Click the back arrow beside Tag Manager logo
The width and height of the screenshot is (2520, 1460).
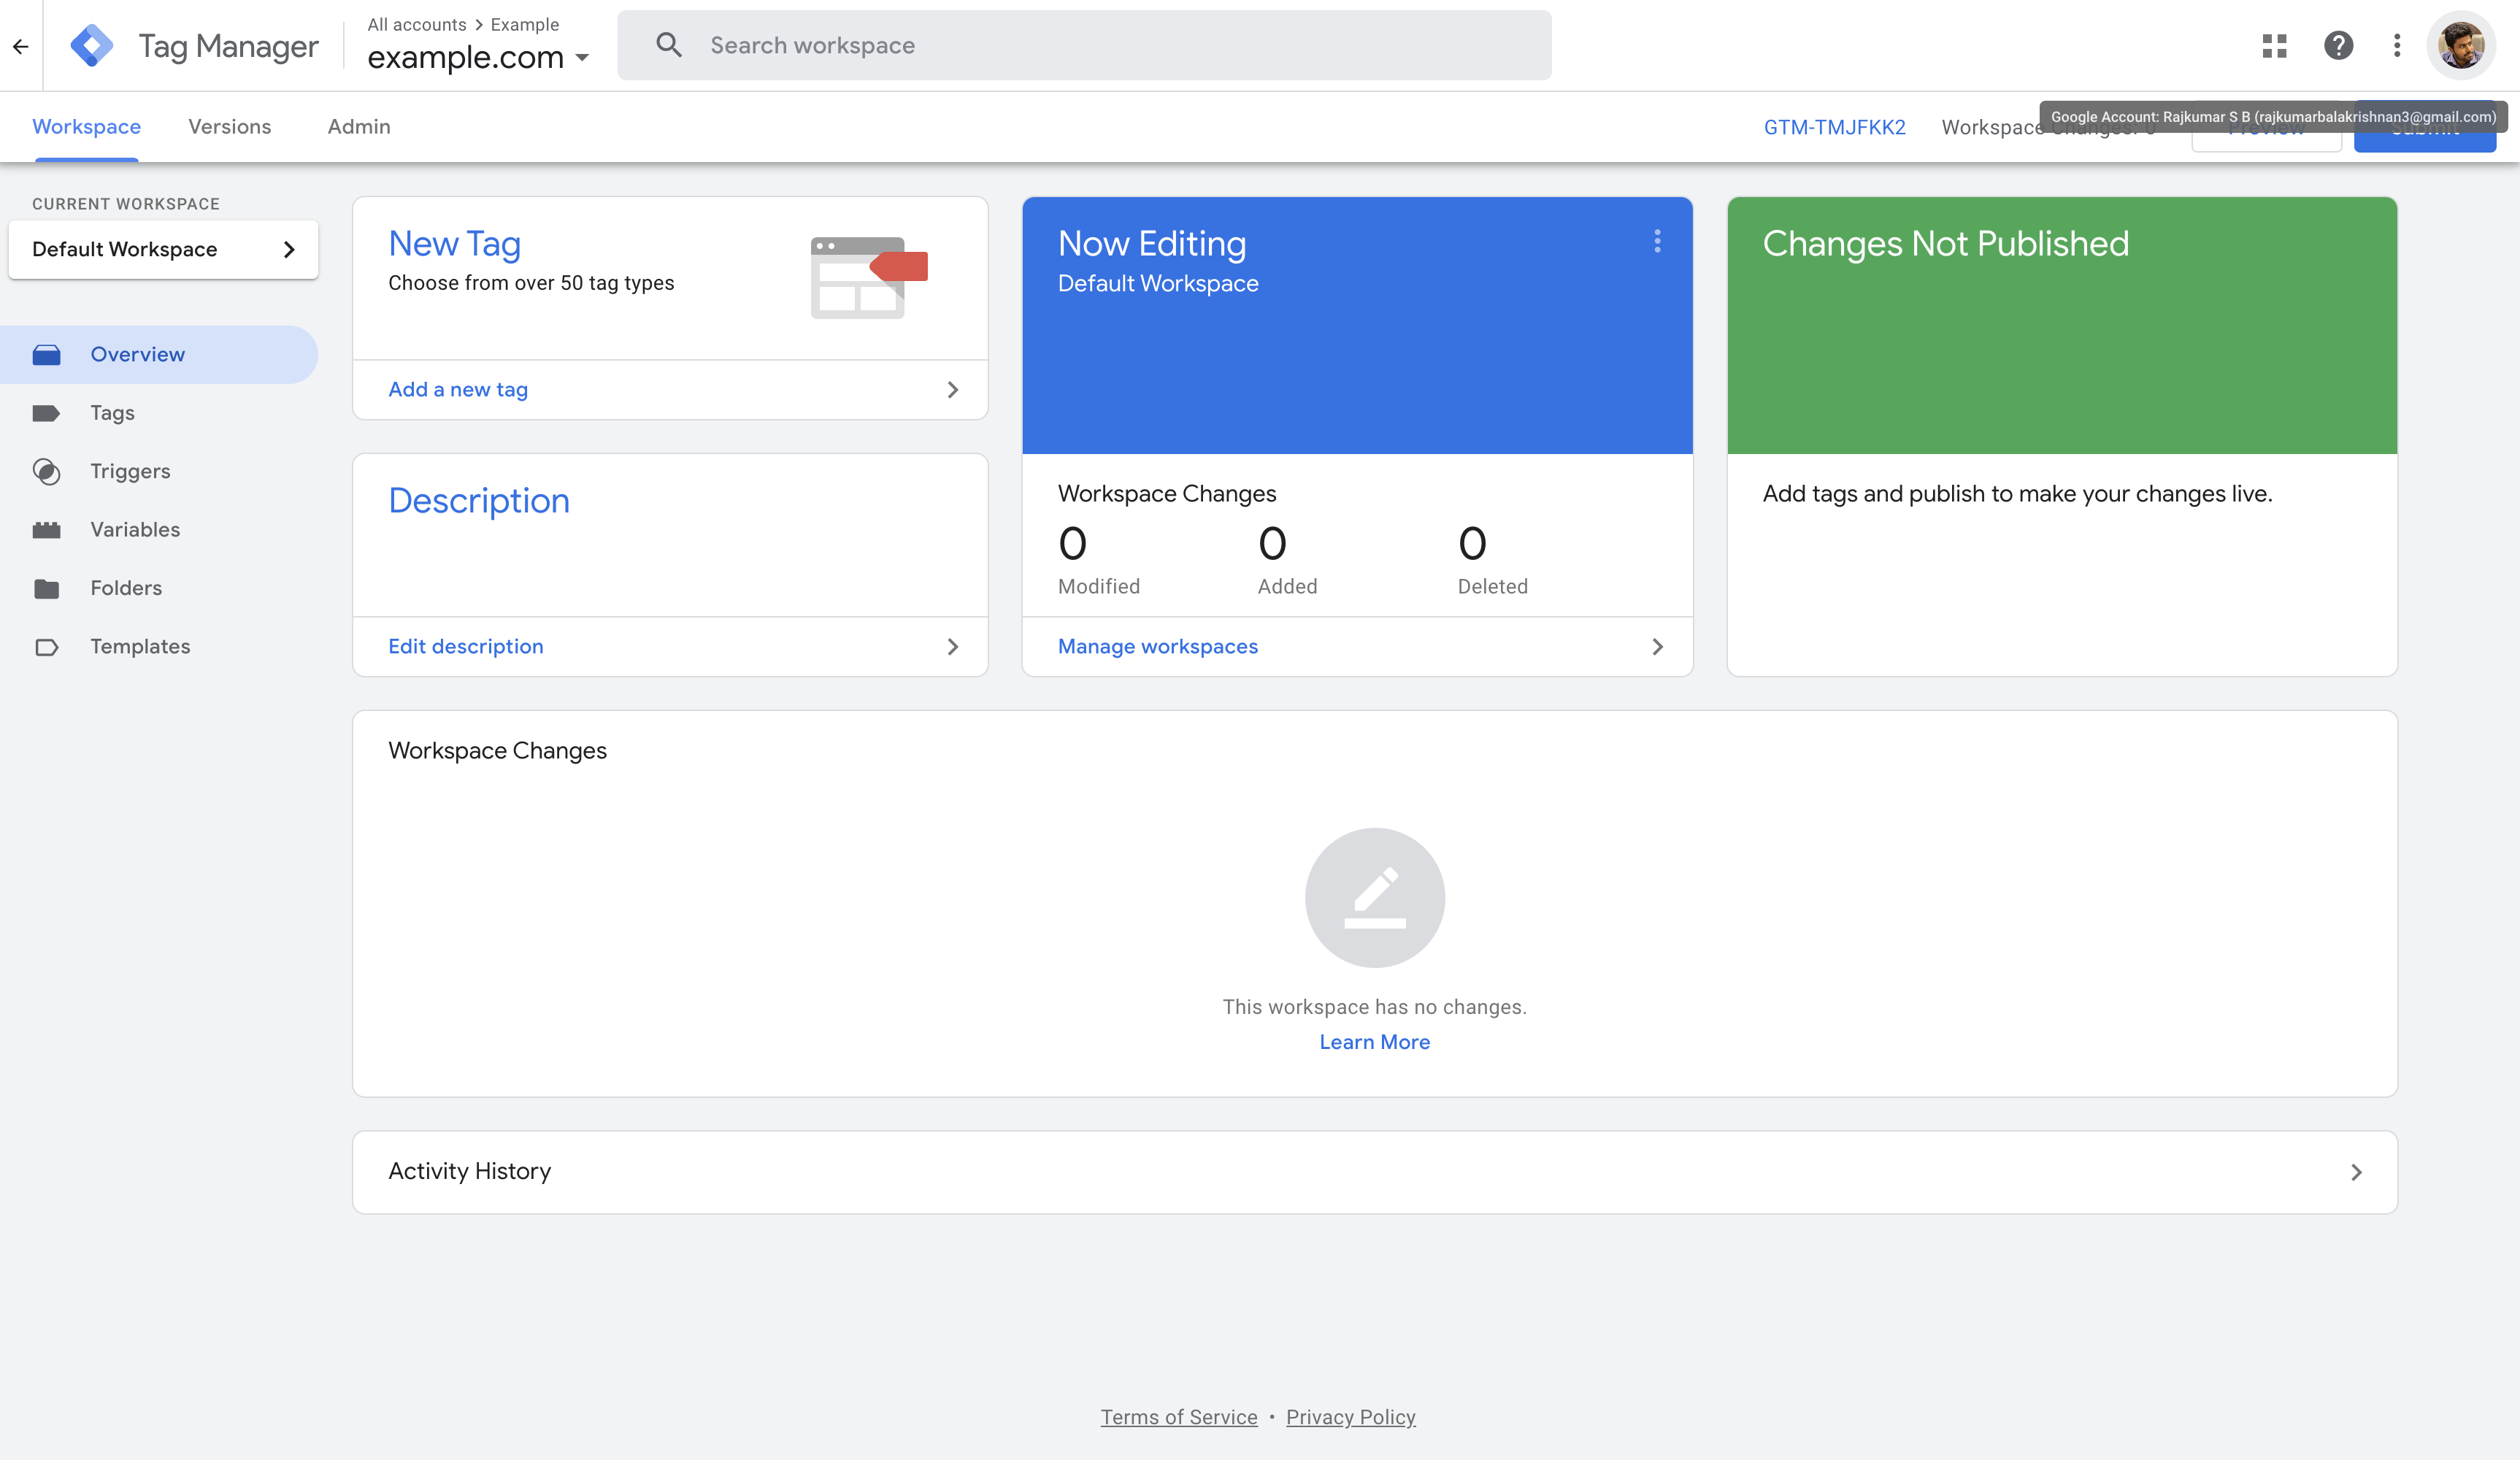(22, 46)
